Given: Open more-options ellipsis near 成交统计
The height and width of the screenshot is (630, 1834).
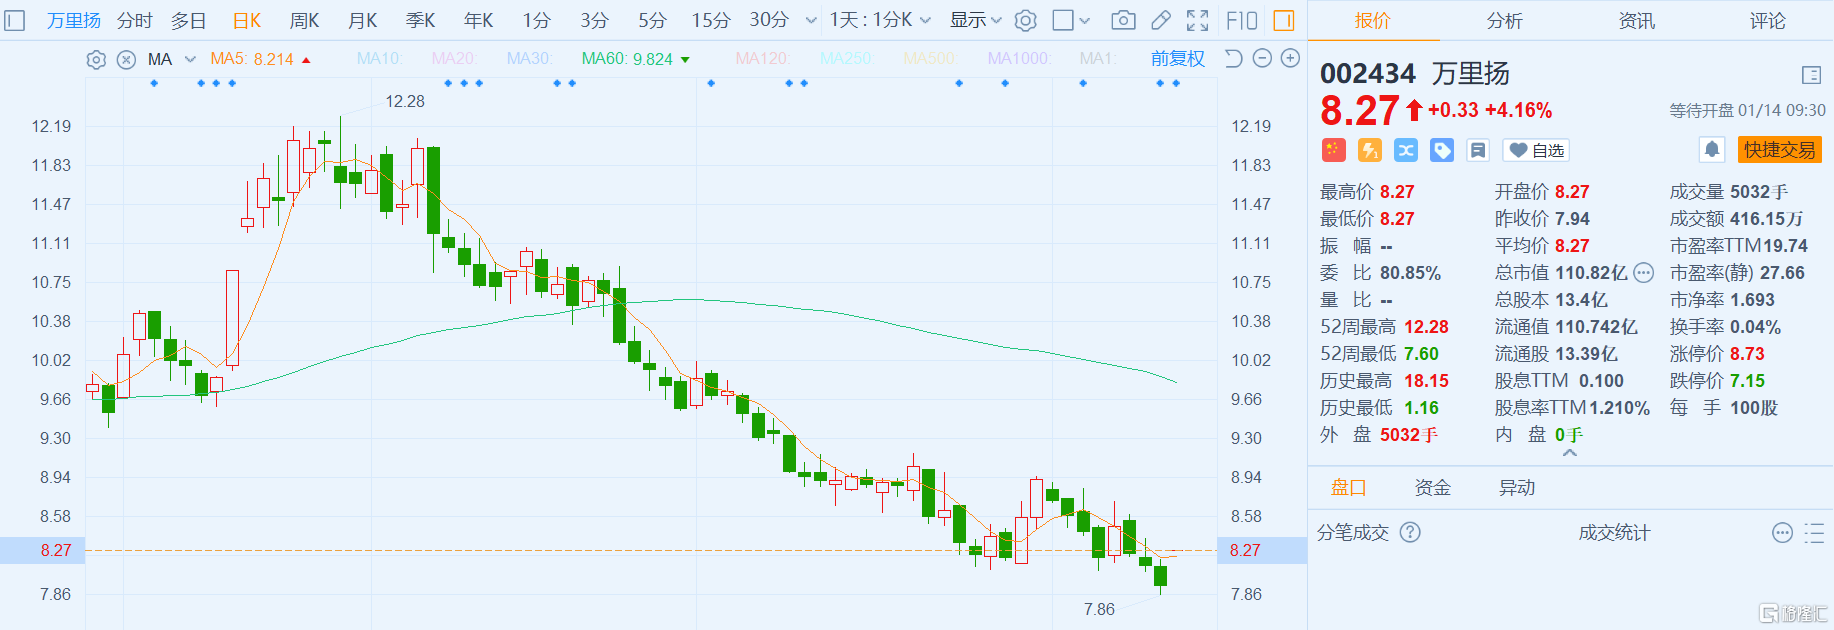Looking at the screenshot, I should (1782, 533).
